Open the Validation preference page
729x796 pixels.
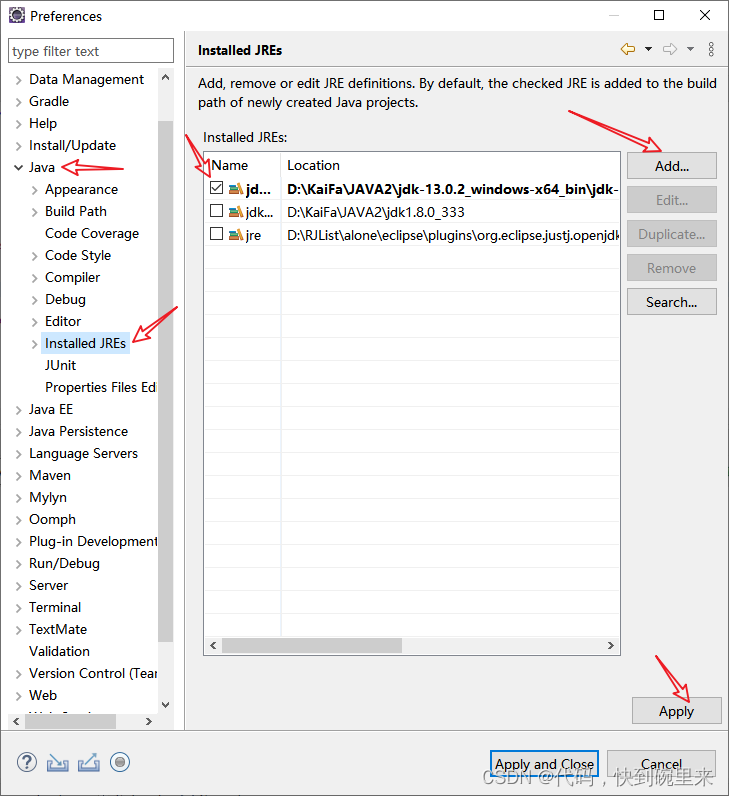(59, 651)
